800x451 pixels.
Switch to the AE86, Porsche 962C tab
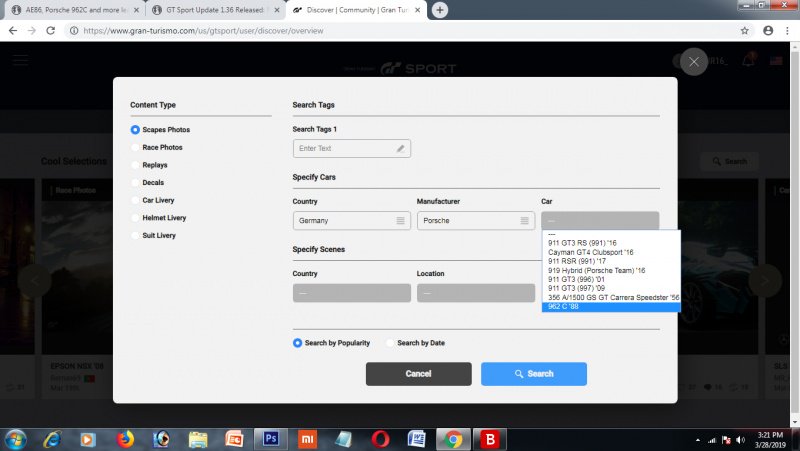76,10
